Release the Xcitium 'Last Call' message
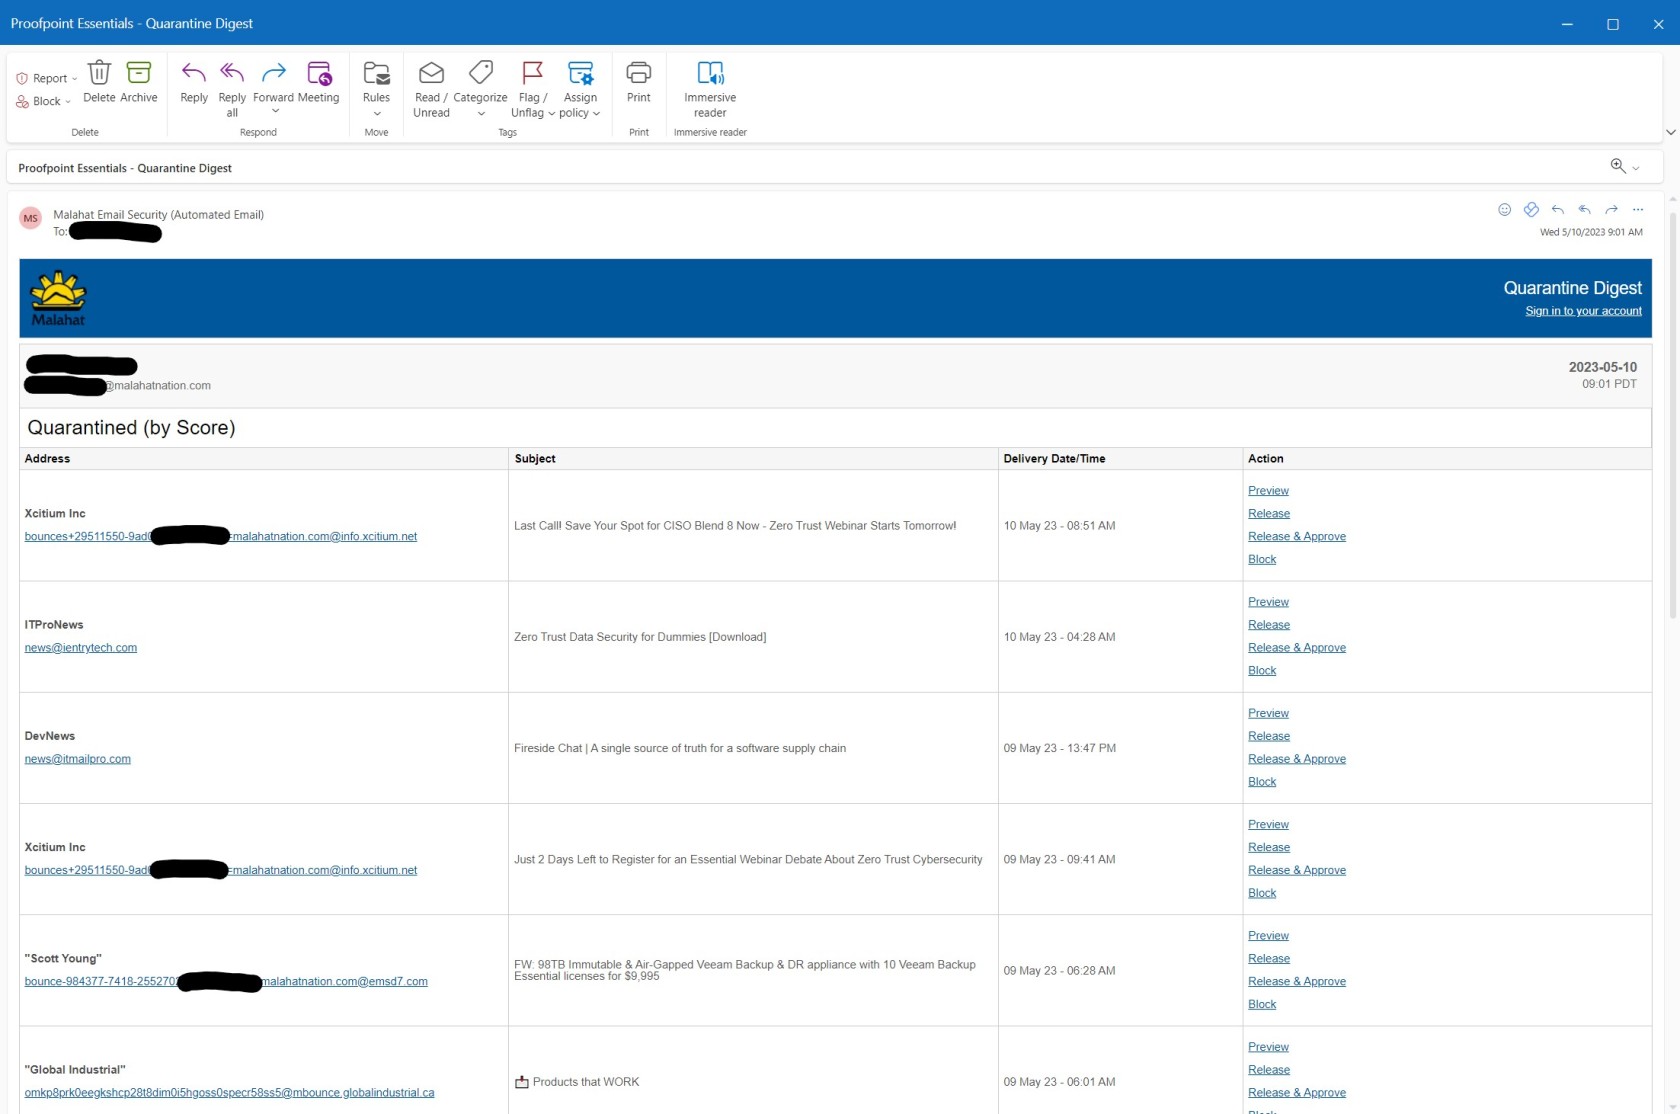Image resolution: width=1680 pixels, height=1114 pixels. coord(1269,513)
